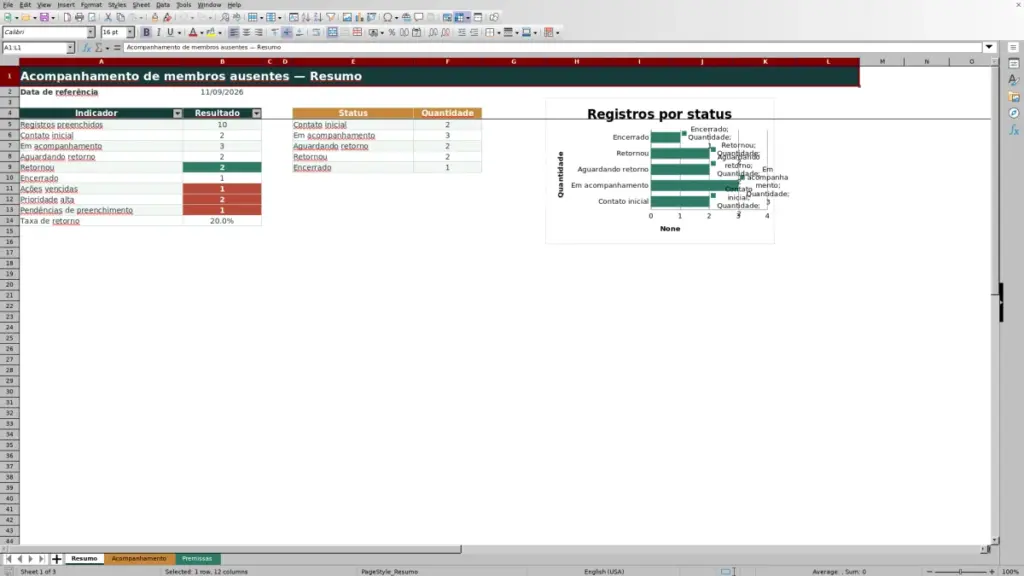Viewport: 1024px width, 576px height.
Task: Align text left
Action: pyautogui.click(x=234, y=32)
